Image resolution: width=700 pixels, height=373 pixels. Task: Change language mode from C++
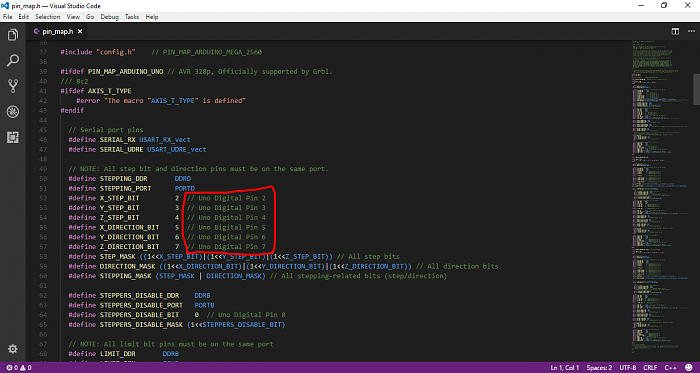pyautogui.click(x=671, y=368)
